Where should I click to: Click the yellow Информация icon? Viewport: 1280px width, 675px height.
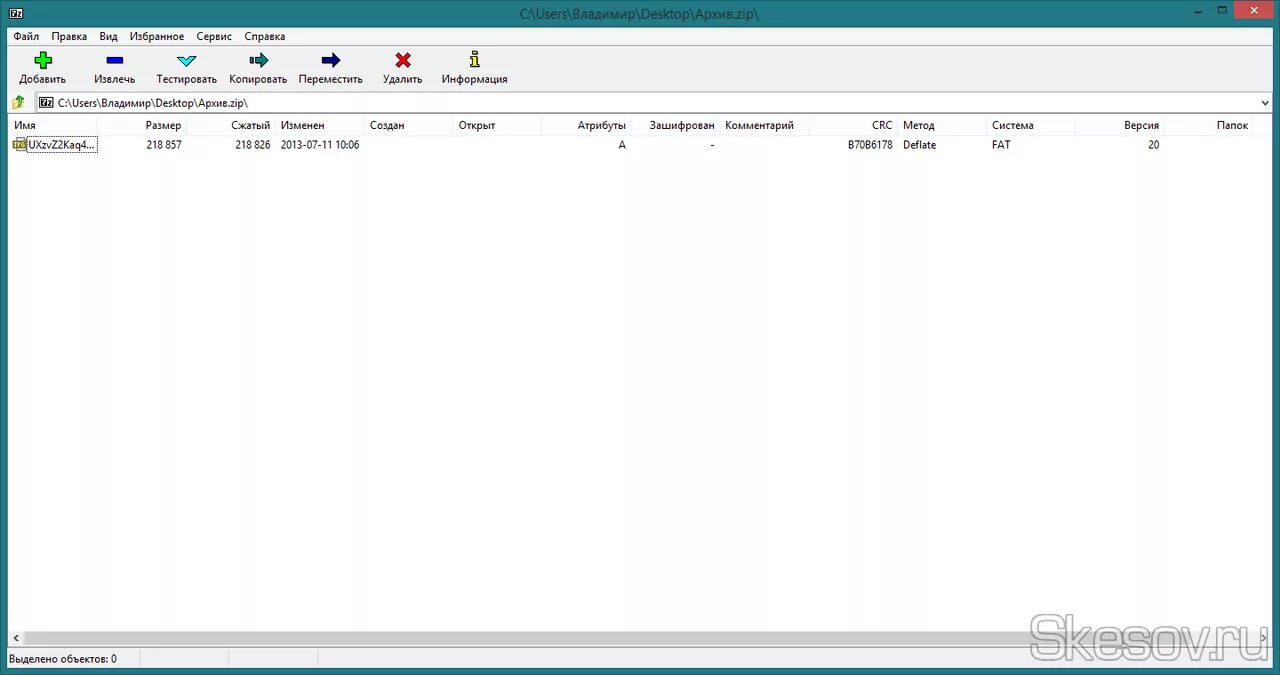[x=475, y=60]
